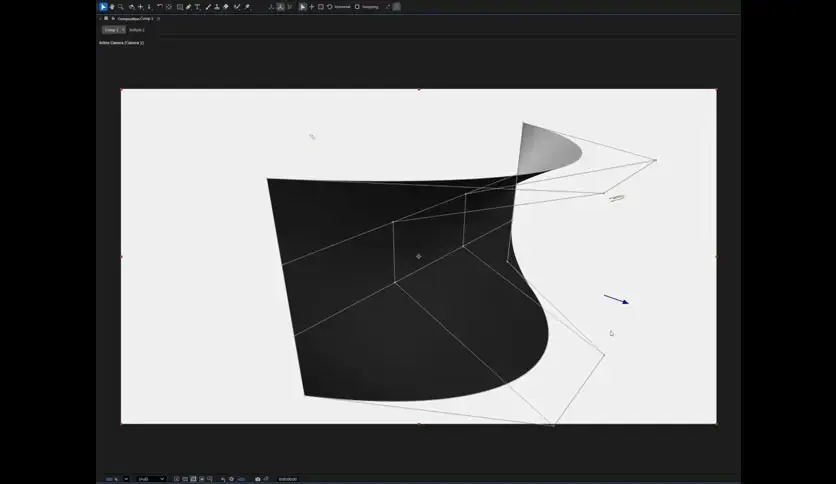Select the Type text tool
The image size is (836, 484).
(x=197, y=7)
